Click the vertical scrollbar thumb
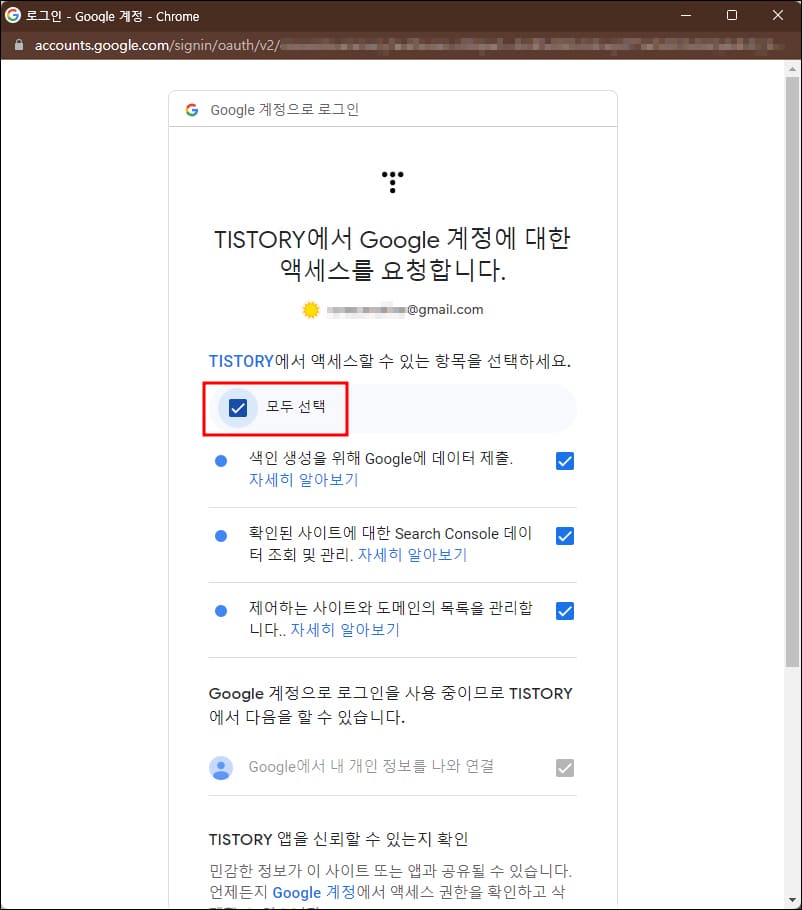This screenshot has width=802, height=910. pos(793,372)
